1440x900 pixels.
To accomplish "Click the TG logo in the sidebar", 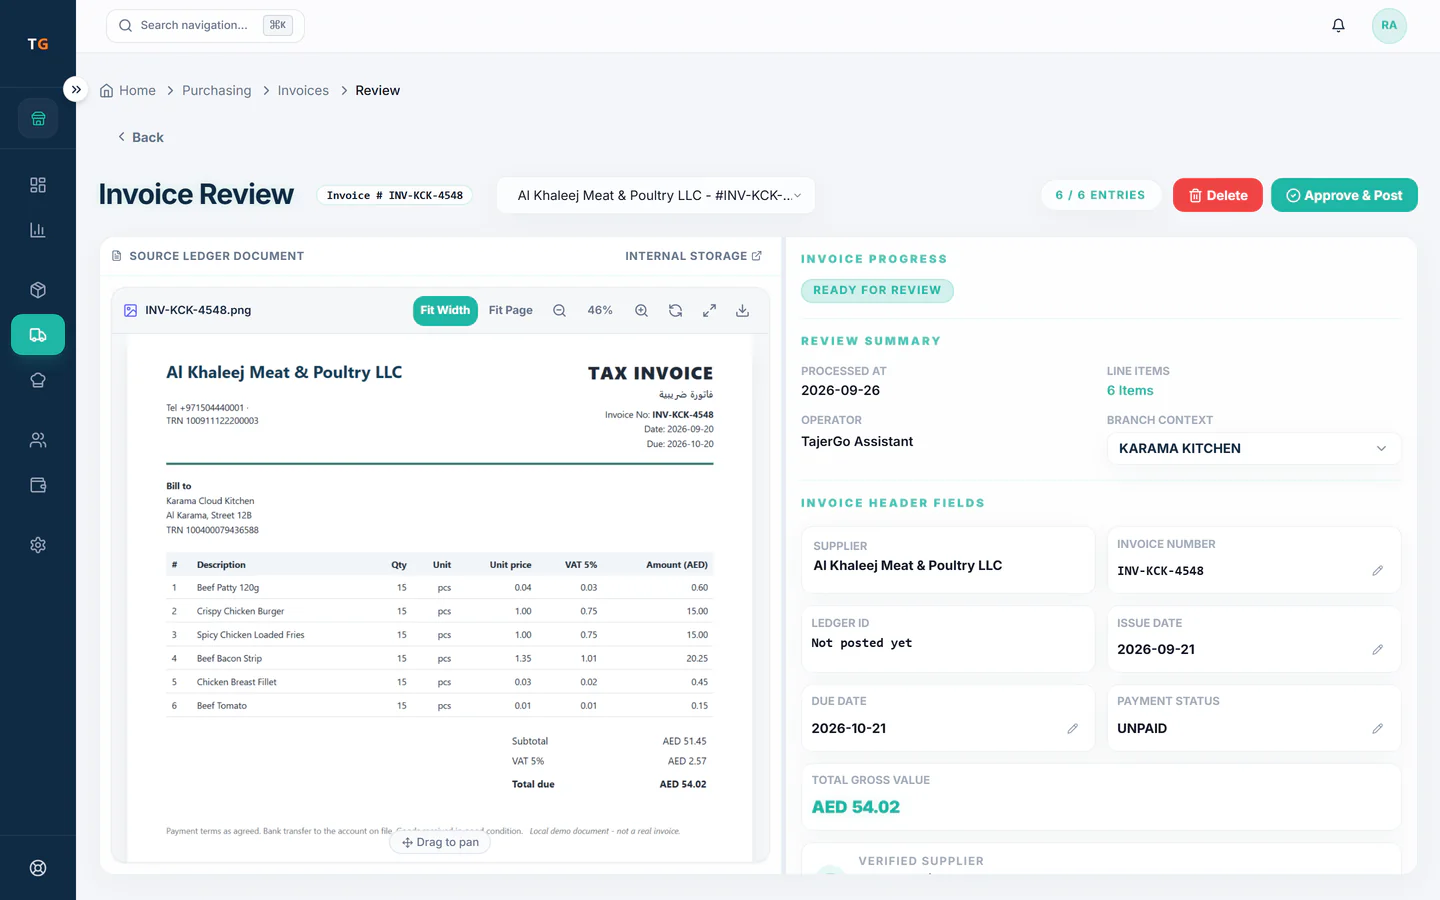I will coord(38,44).
